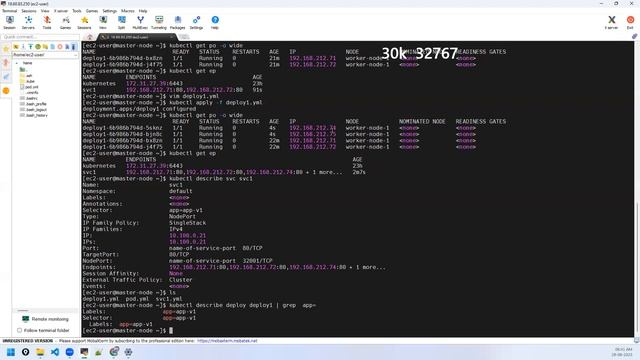This screenshot has width=640, height=360.
Task: Select .bash_profile file in sidebar
Action: click(33, 104)
